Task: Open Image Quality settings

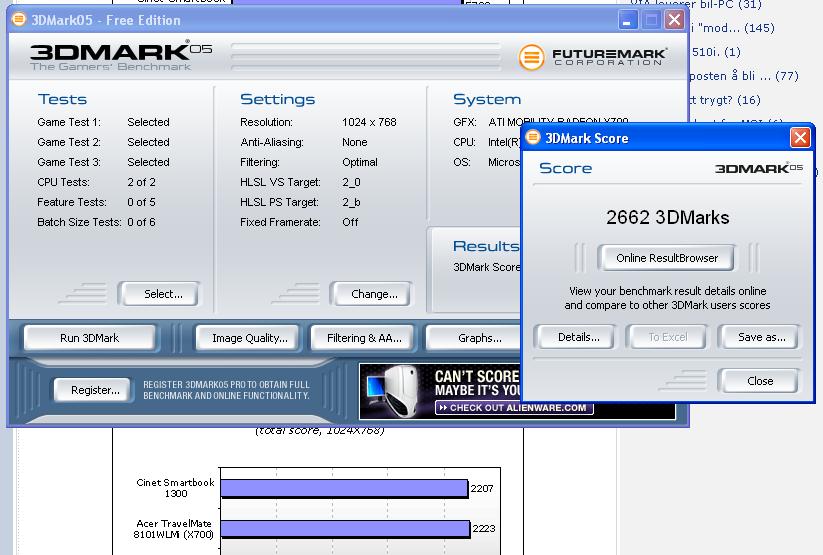Action: coord(250,338)
